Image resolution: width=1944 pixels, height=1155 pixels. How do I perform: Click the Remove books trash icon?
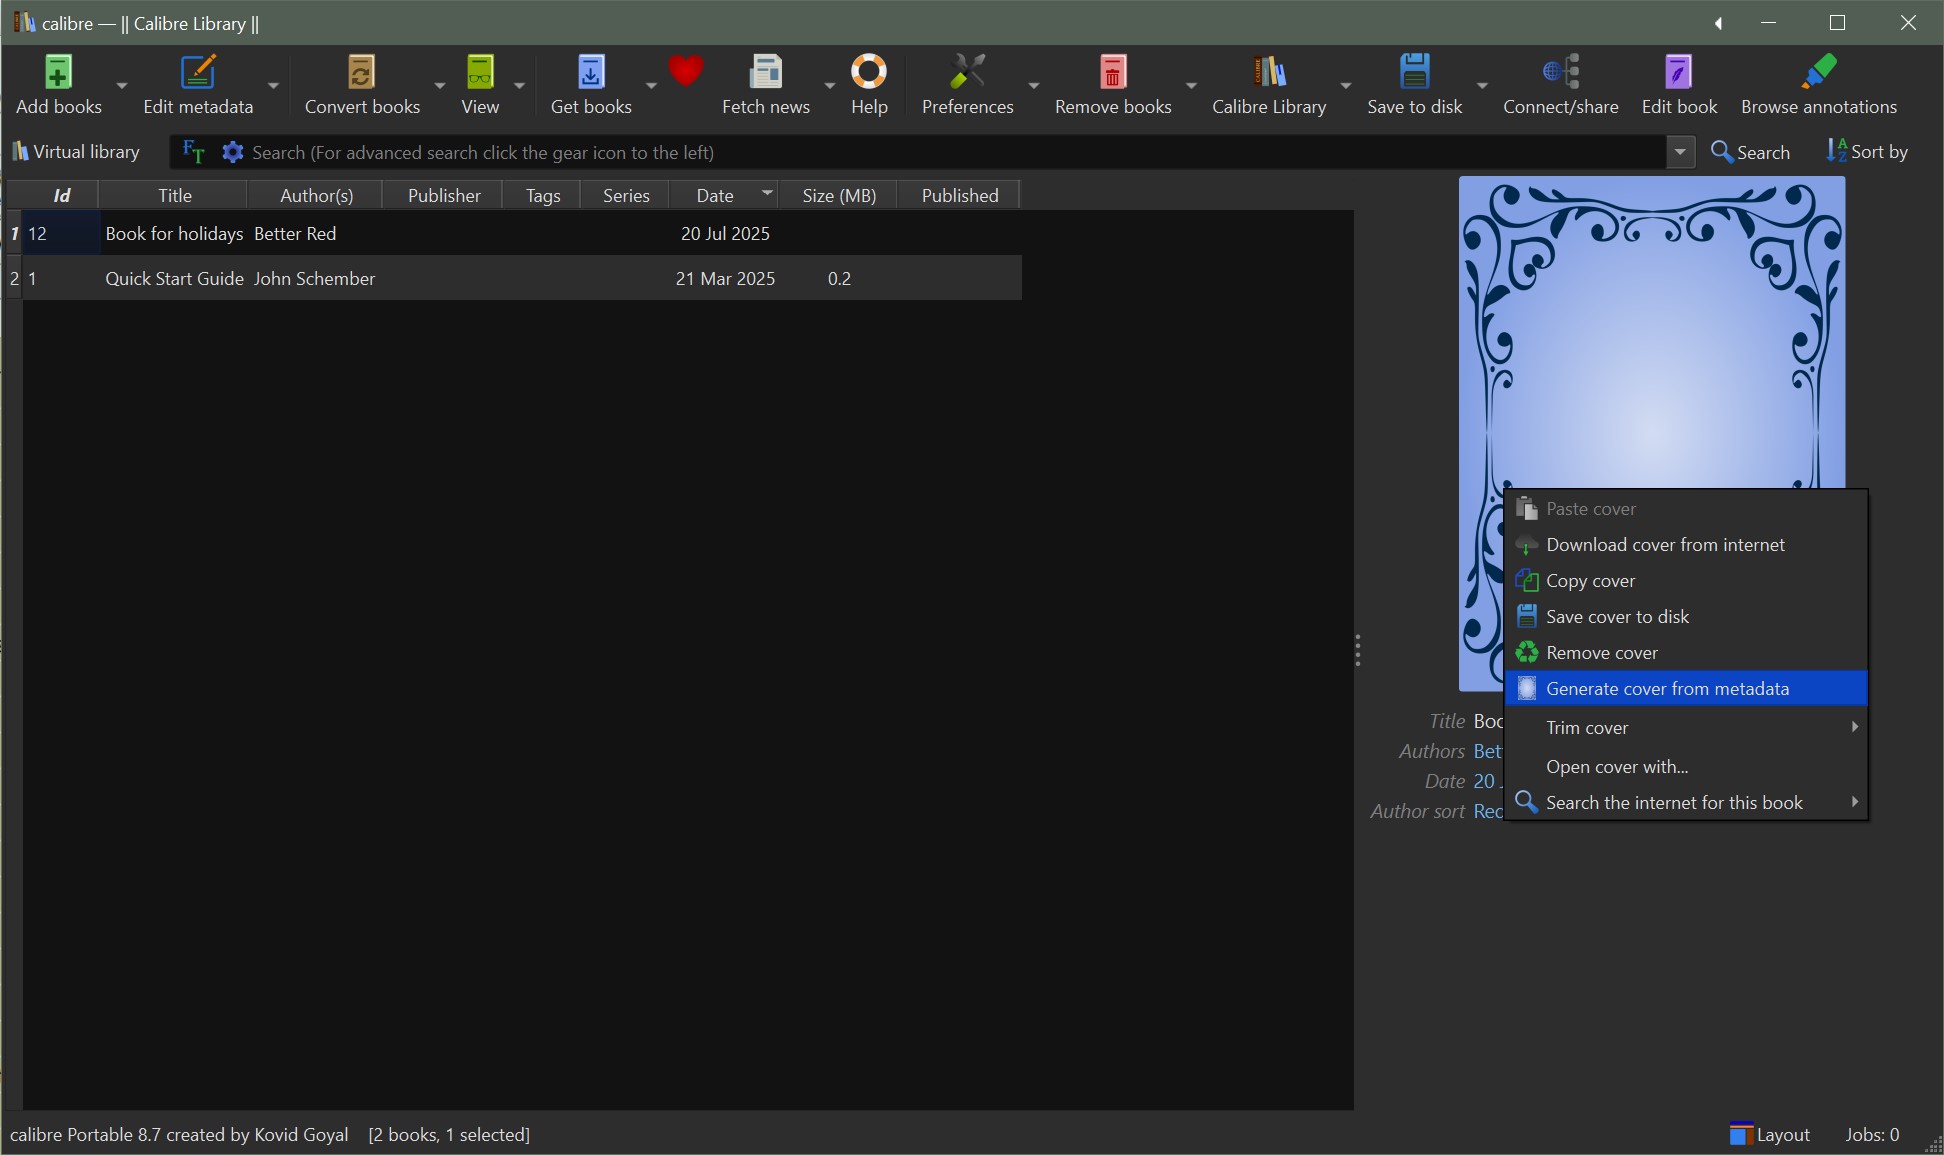(1112, 73)
